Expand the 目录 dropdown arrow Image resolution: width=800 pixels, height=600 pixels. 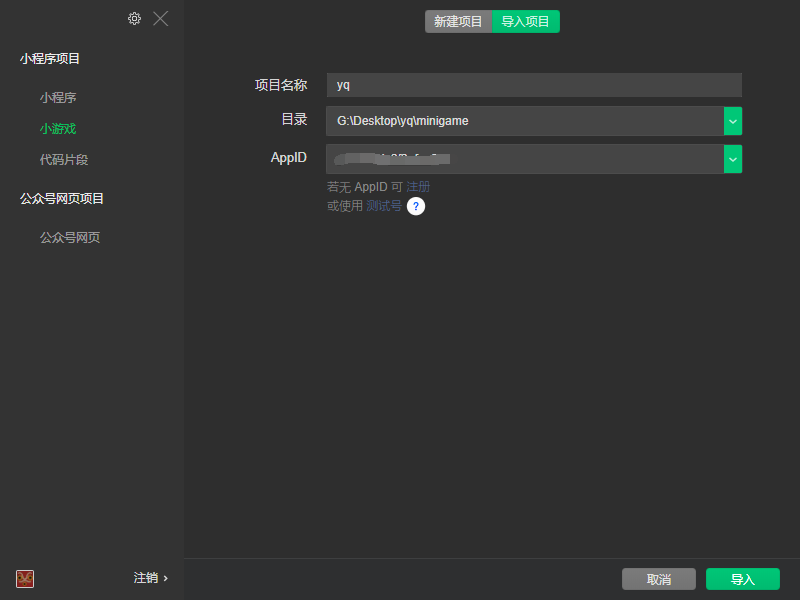(x=733, y=121)
